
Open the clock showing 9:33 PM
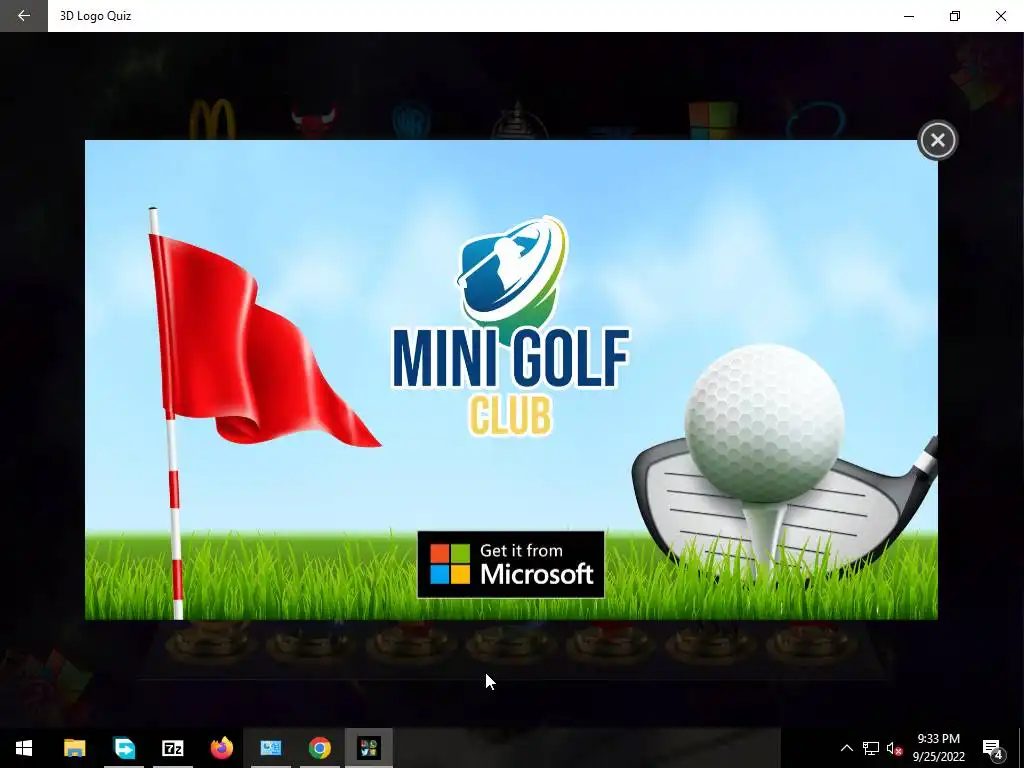pyautogui.click(x=938, y=748)
